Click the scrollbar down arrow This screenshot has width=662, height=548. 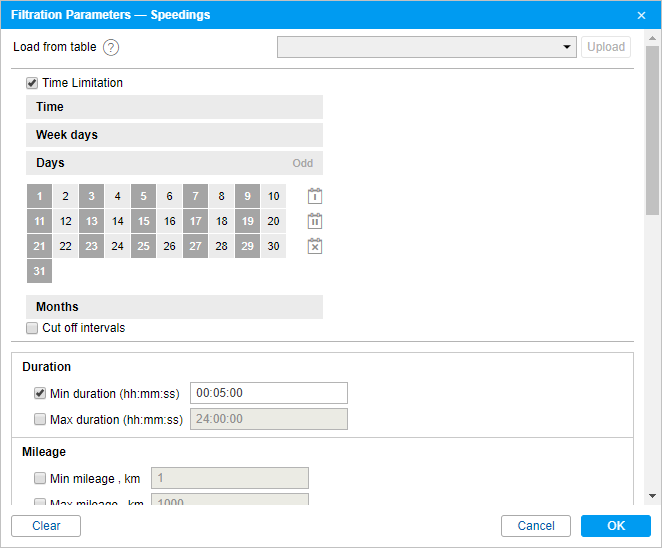pos(652,496)
